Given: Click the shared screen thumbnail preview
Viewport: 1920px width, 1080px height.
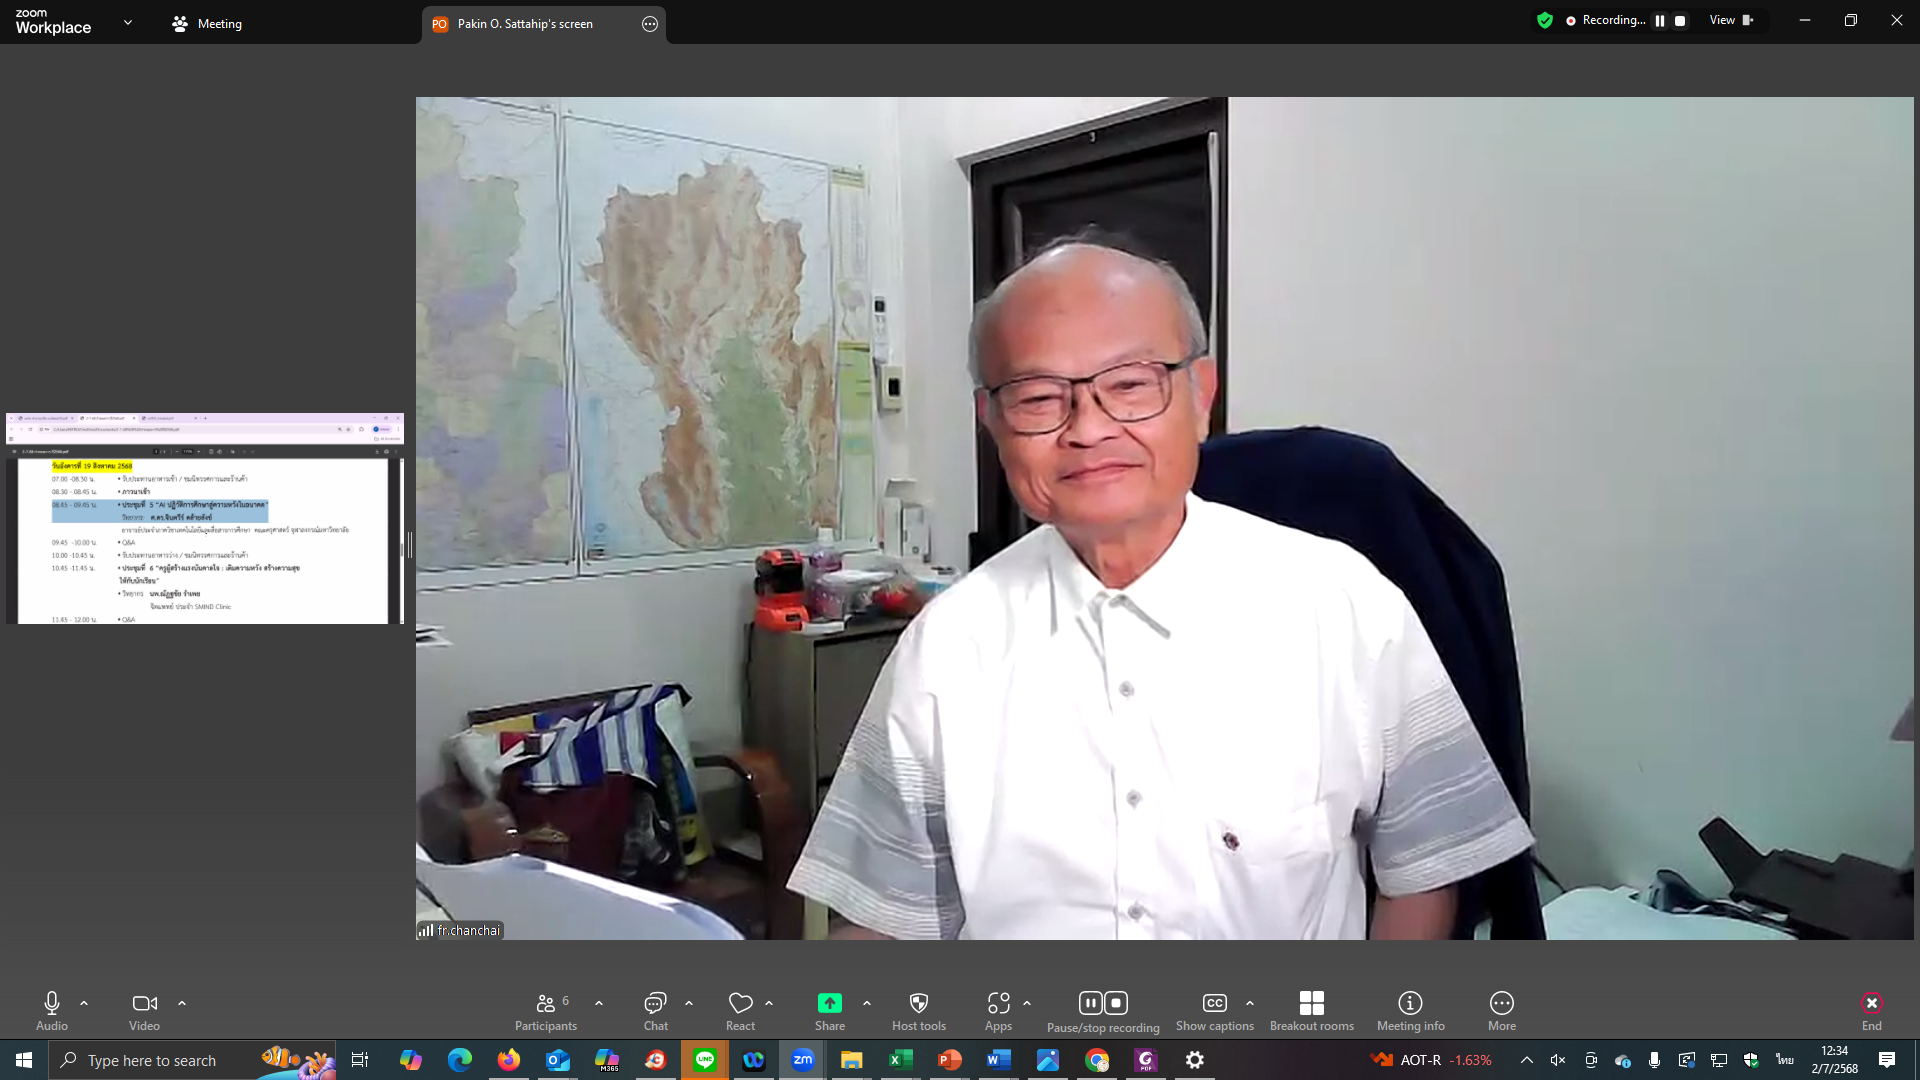Looking at the screenshot, I should 204,519.
